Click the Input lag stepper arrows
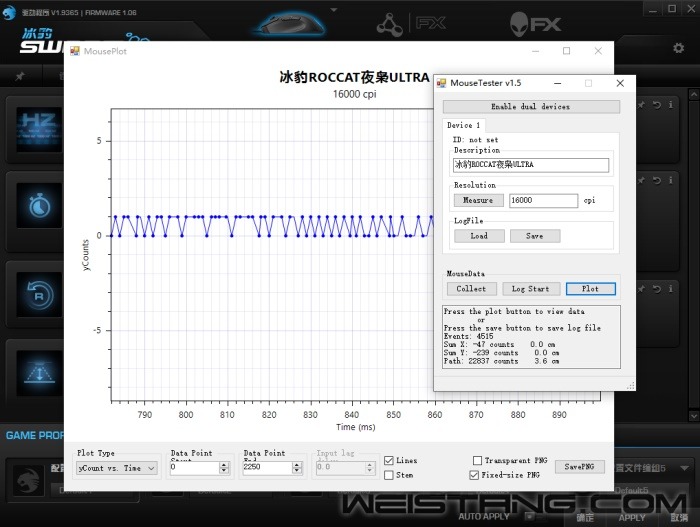The height and width of the screenshot is (527, 700). point(369,468)
